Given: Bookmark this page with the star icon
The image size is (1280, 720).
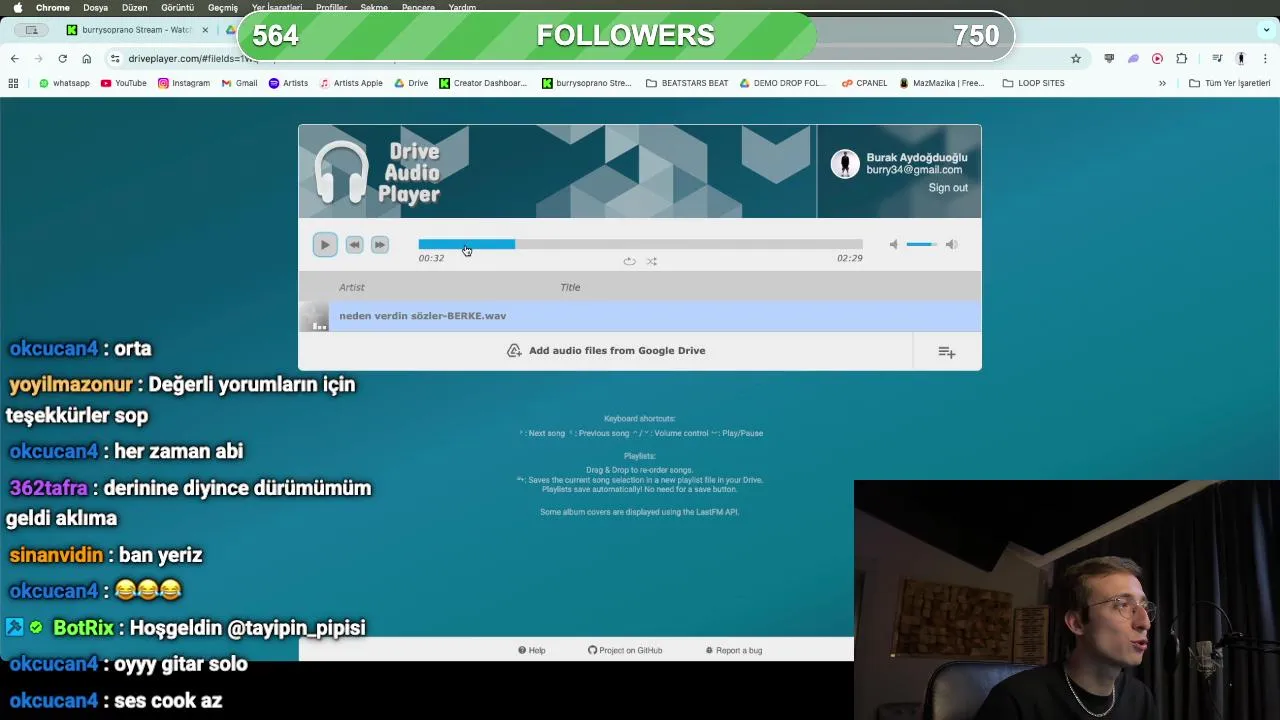Looking at the screenshot, I should (x=1076, y=59).
